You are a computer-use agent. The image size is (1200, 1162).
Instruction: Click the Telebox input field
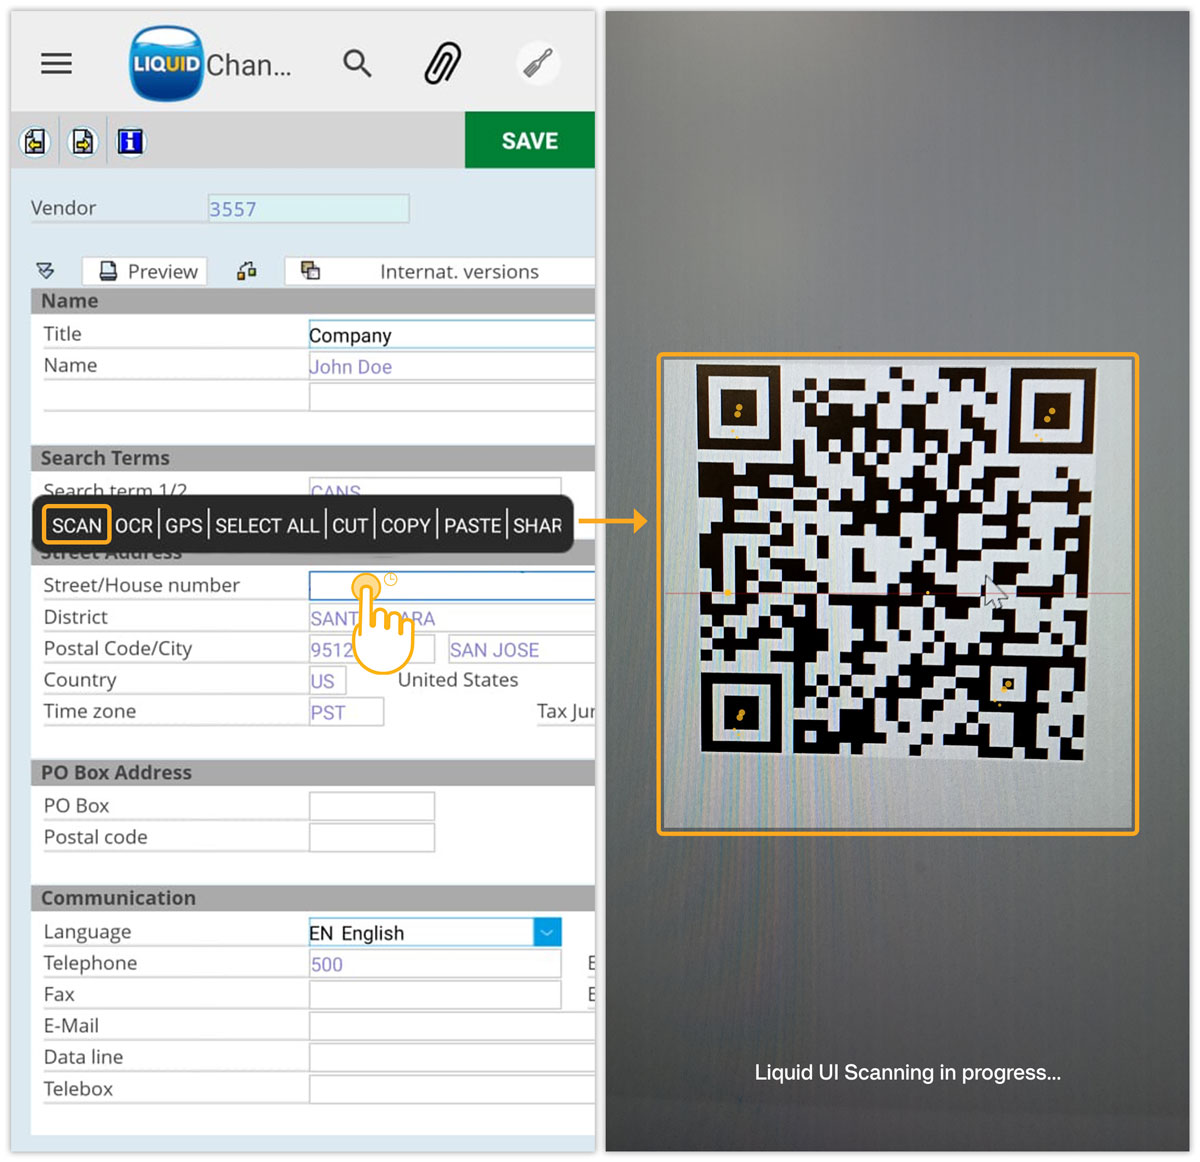tap(452, 1089)
